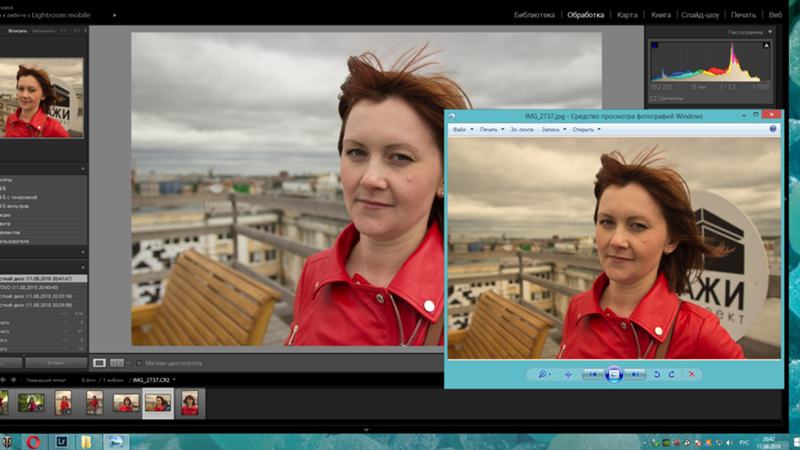Toggle the highlight clipping indicator in histogram

point(766,45)
